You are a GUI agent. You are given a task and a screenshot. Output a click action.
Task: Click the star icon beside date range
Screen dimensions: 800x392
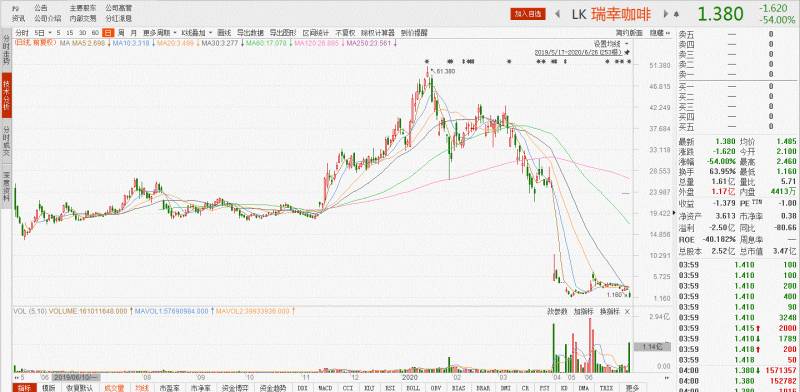627,52
